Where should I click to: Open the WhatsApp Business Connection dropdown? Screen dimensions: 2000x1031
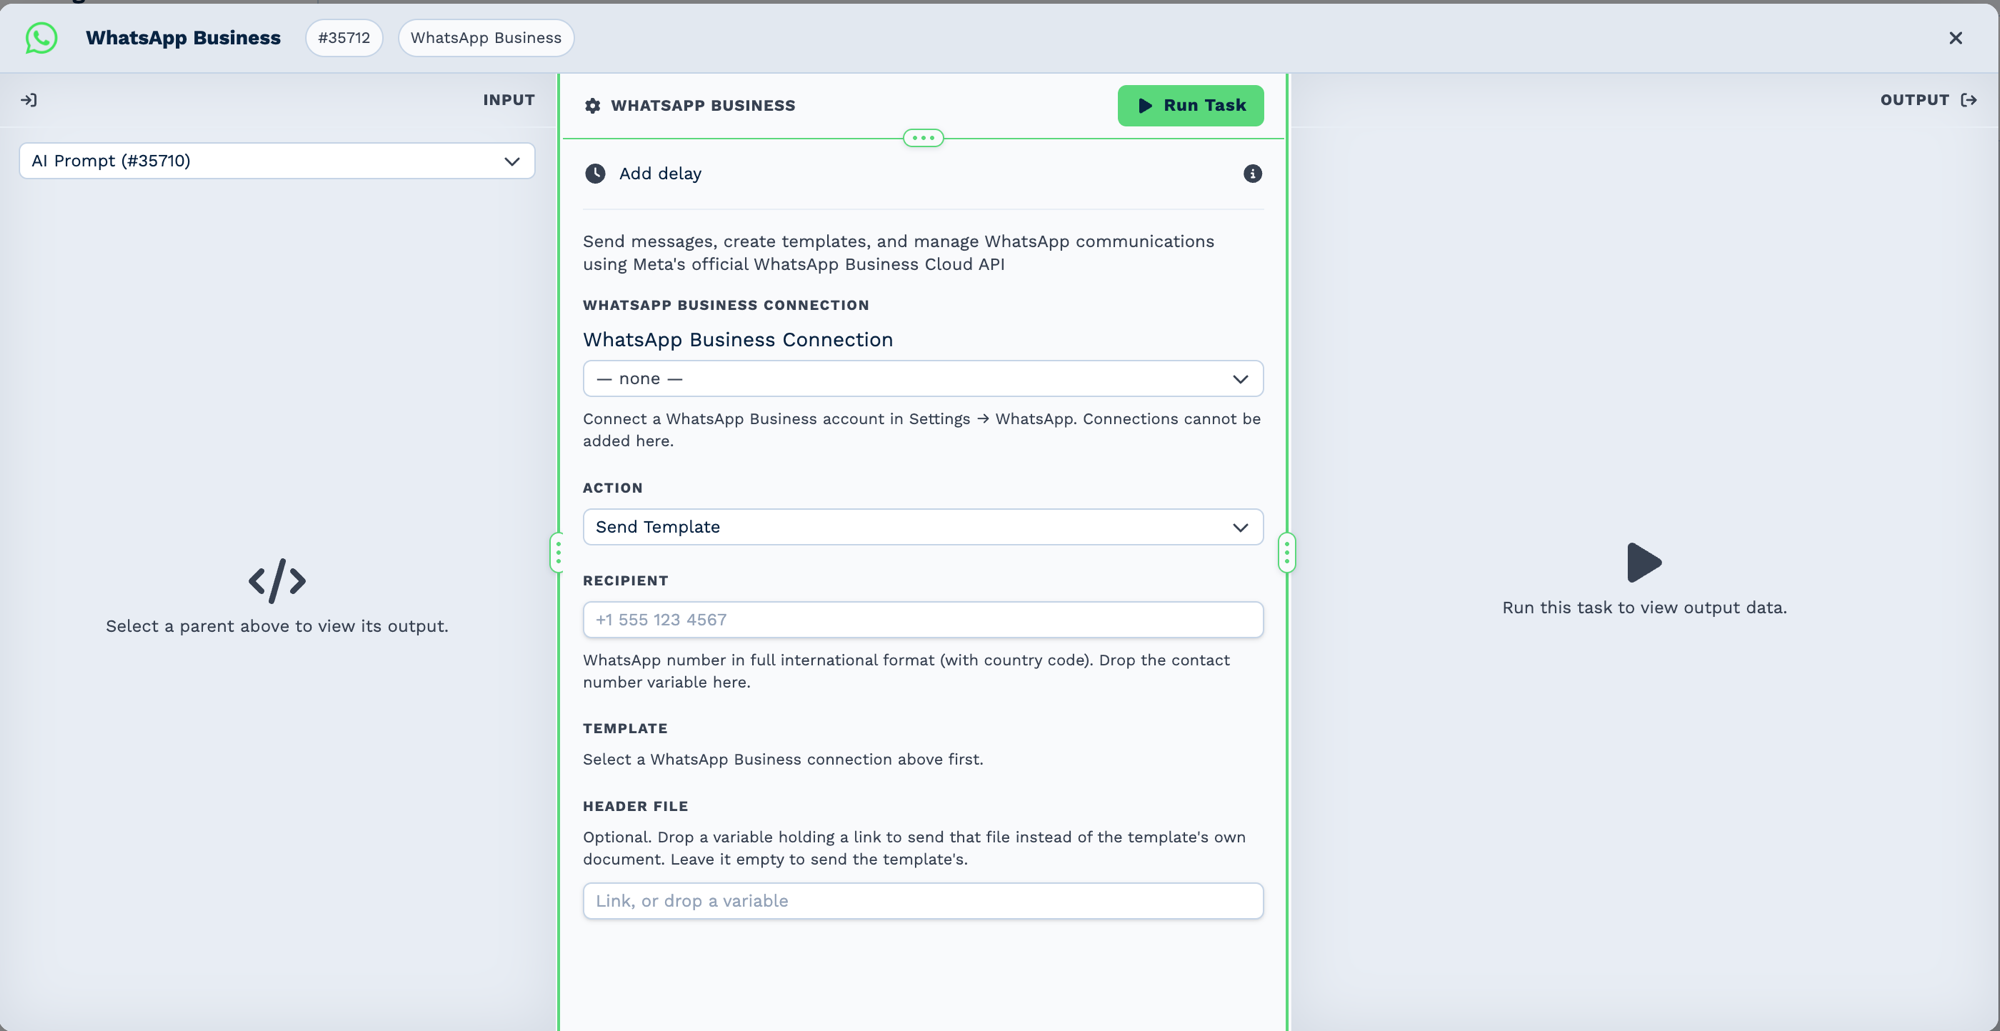tap(923, 379)
